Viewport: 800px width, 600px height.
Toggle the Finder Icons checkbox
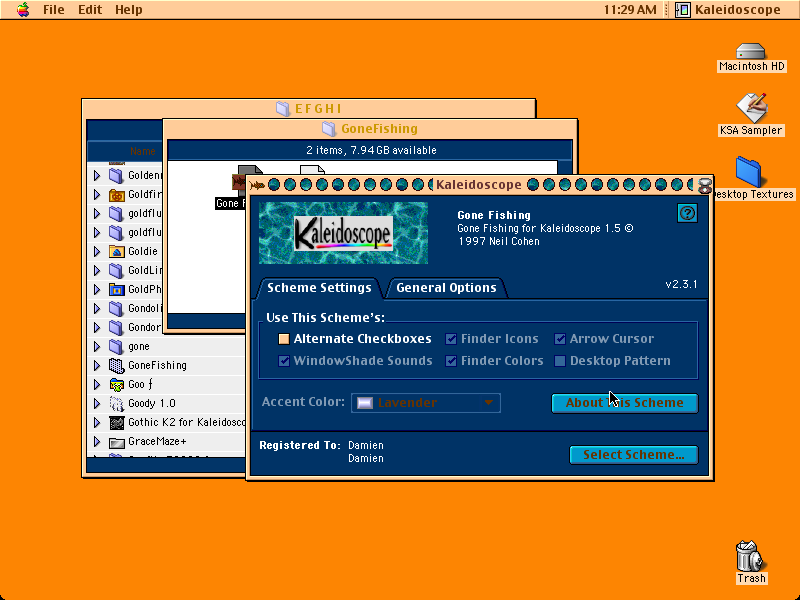[451, 339]
